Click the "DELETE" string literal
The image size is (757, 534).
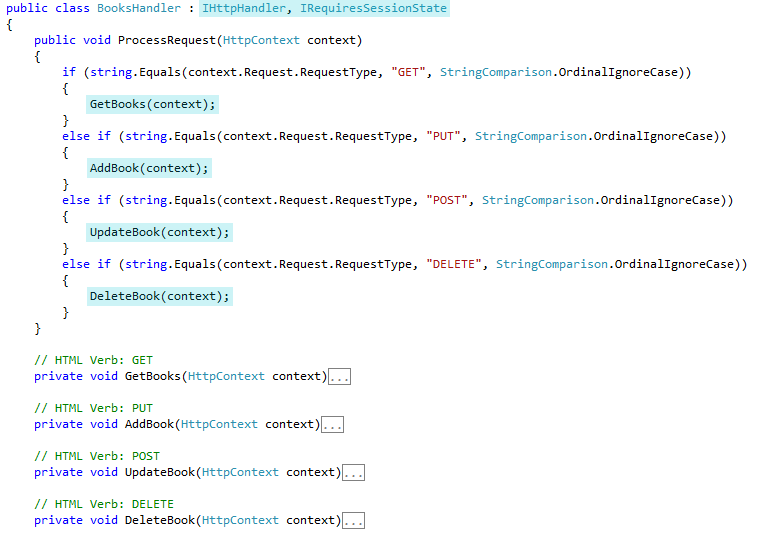click(453, 265)
